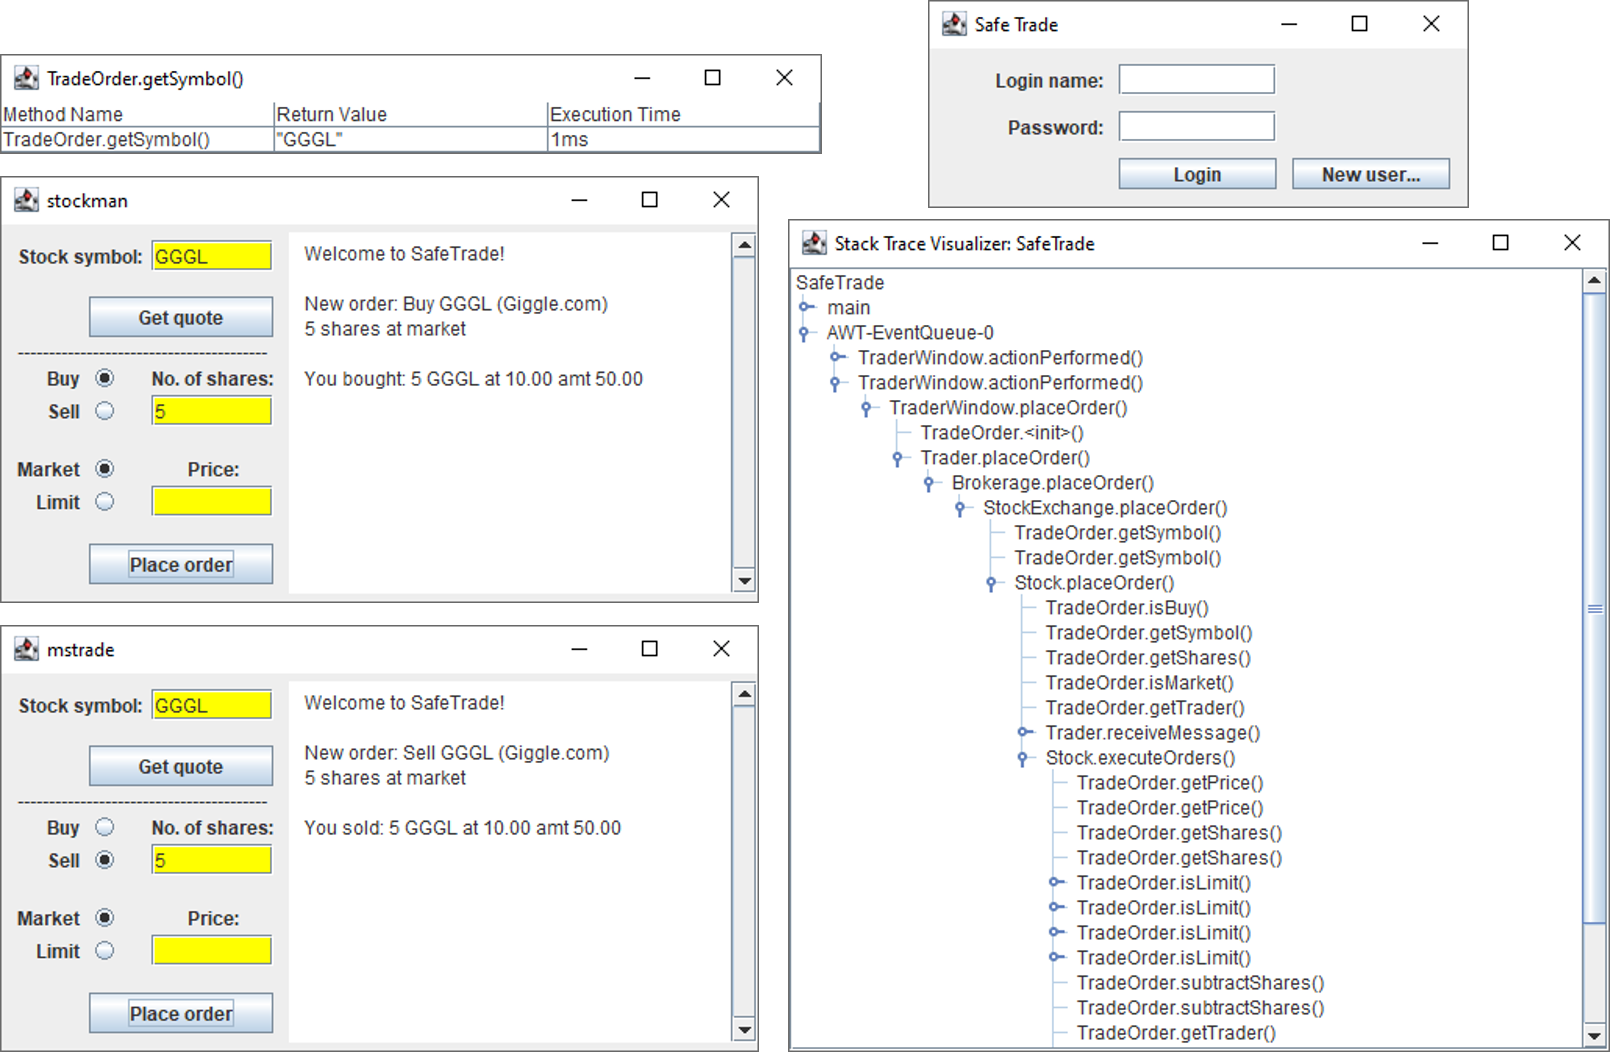1610x1052 pixels.
Task: Click Place order in stockman window
Action: 181,564
